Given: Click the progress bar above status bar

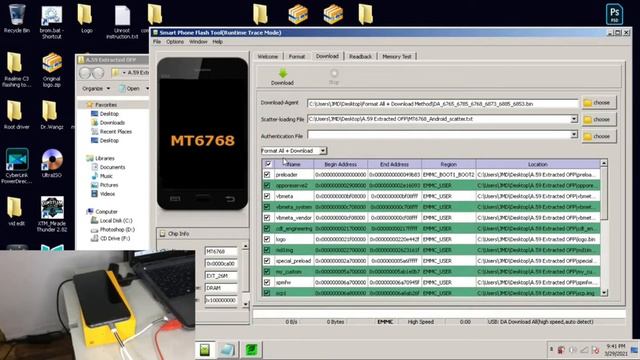Looking at the screenshot, I should tap(439, 313).
